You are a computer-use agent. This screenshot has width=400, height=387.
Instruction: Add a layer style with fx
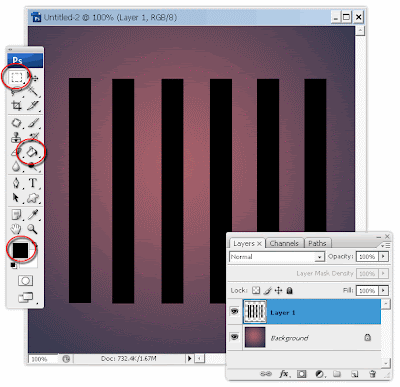click(284, 374)
